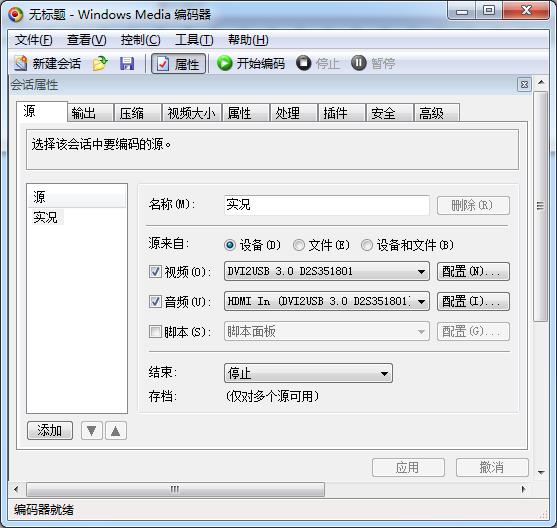Image resolution: width=557 pixels, height=528 pixels.
Task: Toggle the 属性 properties toolbar button
Action: tap(178, 64)
